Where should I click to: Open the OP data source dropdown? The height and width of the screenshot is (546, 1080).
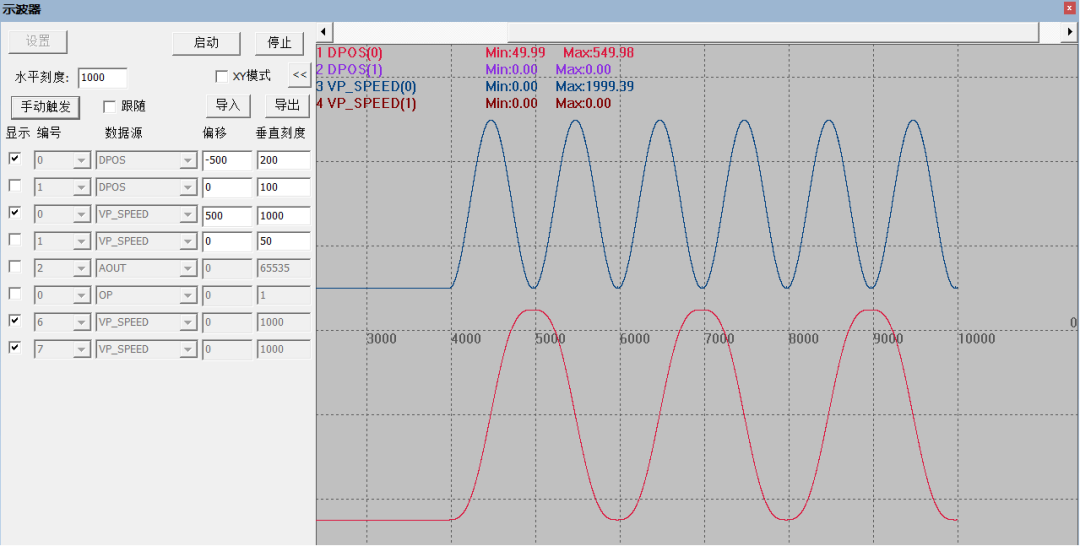click(188, 295)
